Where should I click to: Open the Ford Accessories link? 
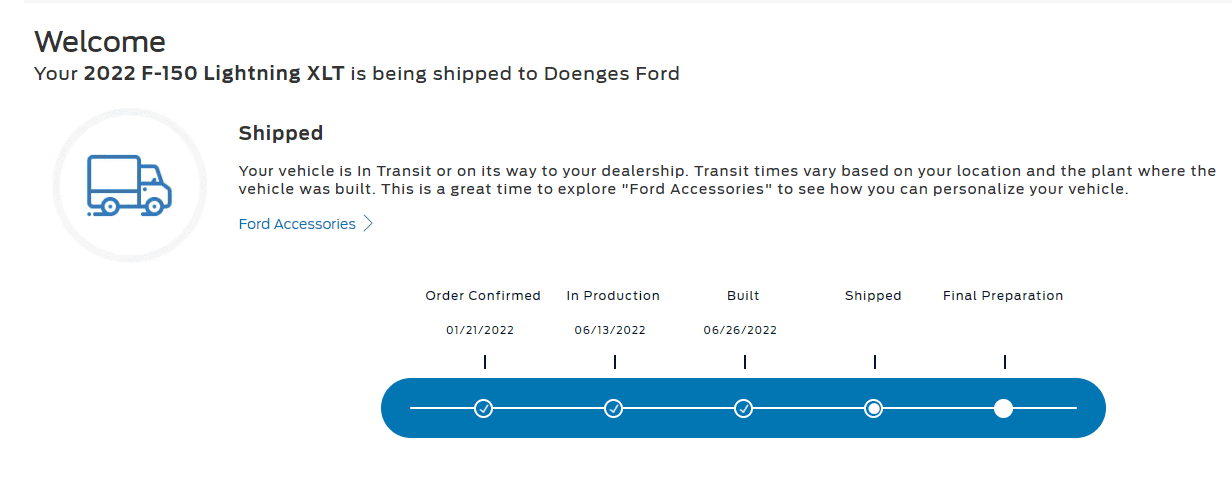point(297,224)
